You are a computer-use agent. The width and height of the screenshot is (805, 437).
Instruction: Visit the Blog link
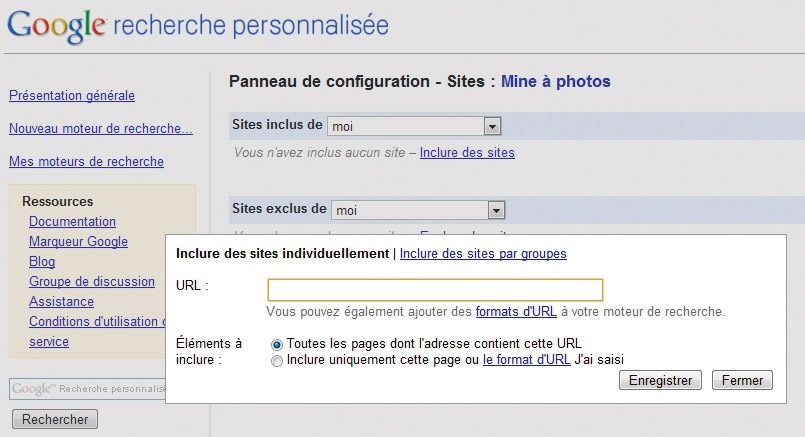[x=42, y=262]
